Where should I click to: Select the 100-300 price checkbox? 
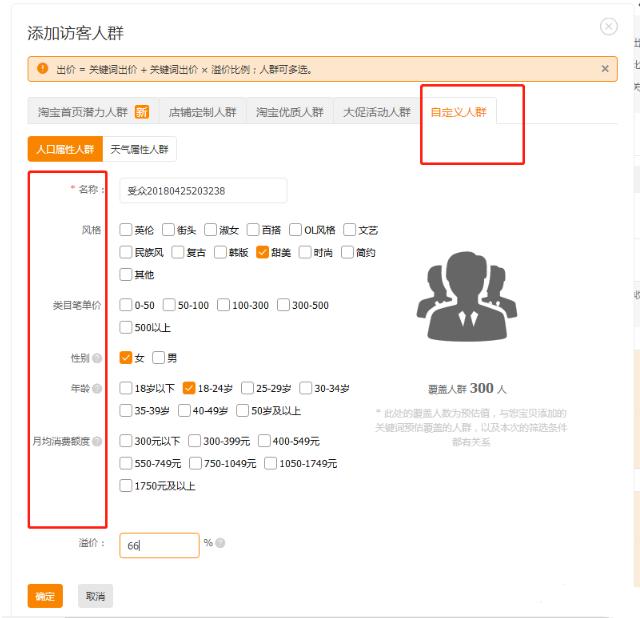[x=223, y=305]
